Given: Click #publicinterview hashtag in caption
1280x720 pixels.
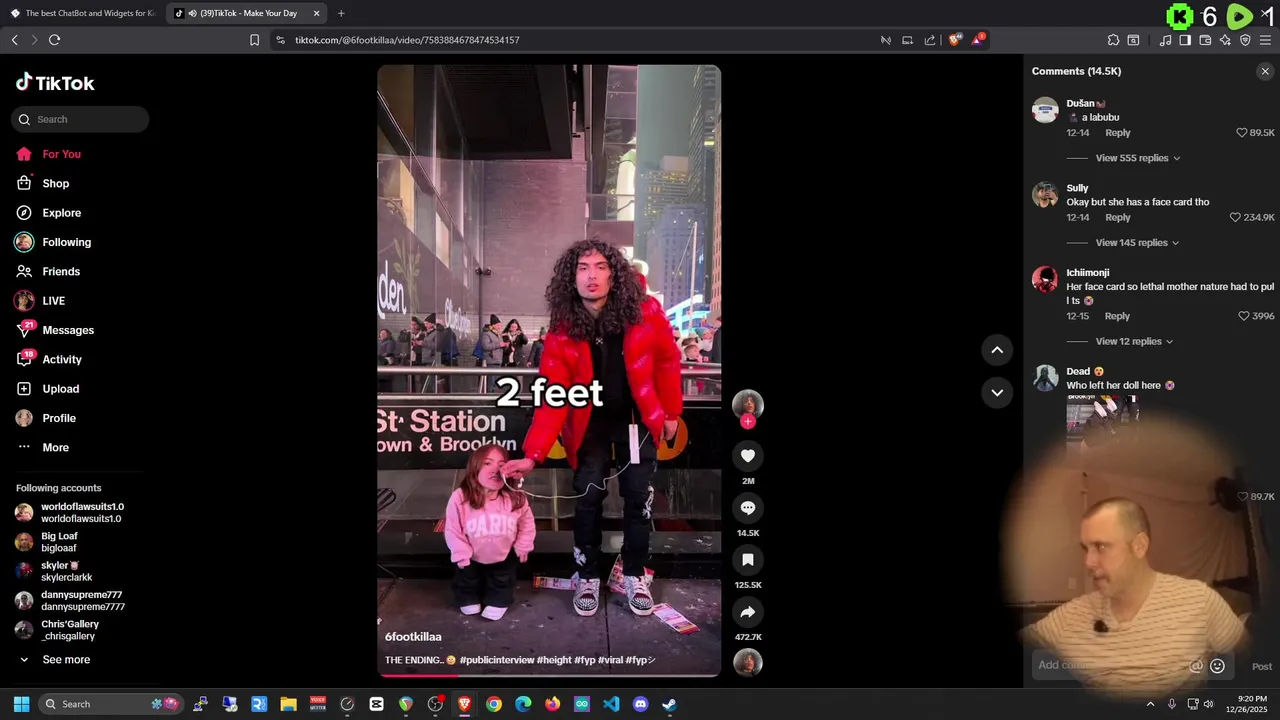Looking at the screenshot, I should [x=497, y=660].
